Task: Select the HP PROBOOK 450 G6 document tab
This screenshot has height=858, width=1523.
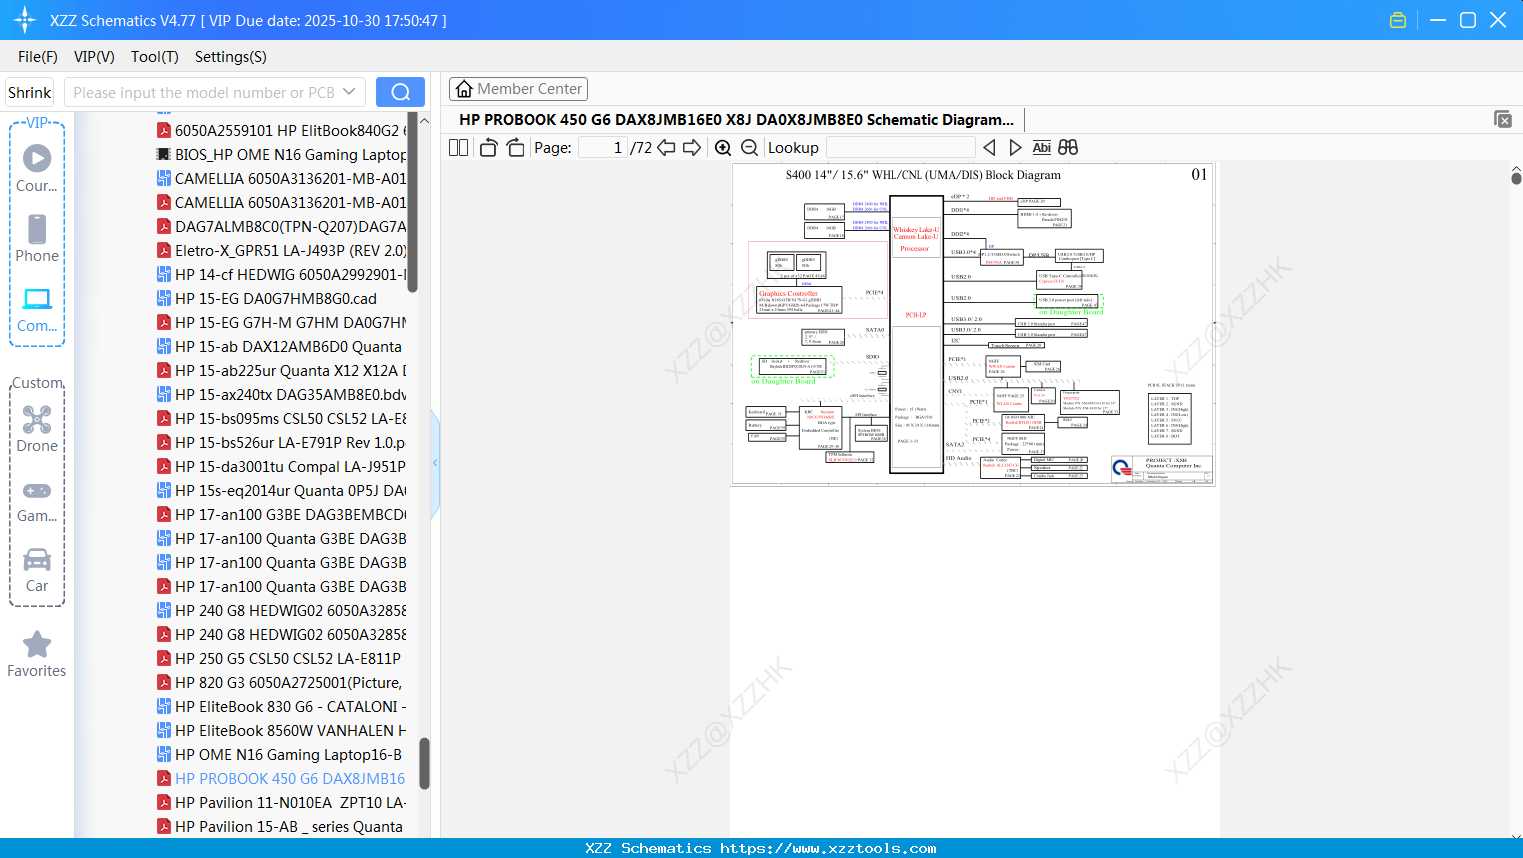Action: 736,119
